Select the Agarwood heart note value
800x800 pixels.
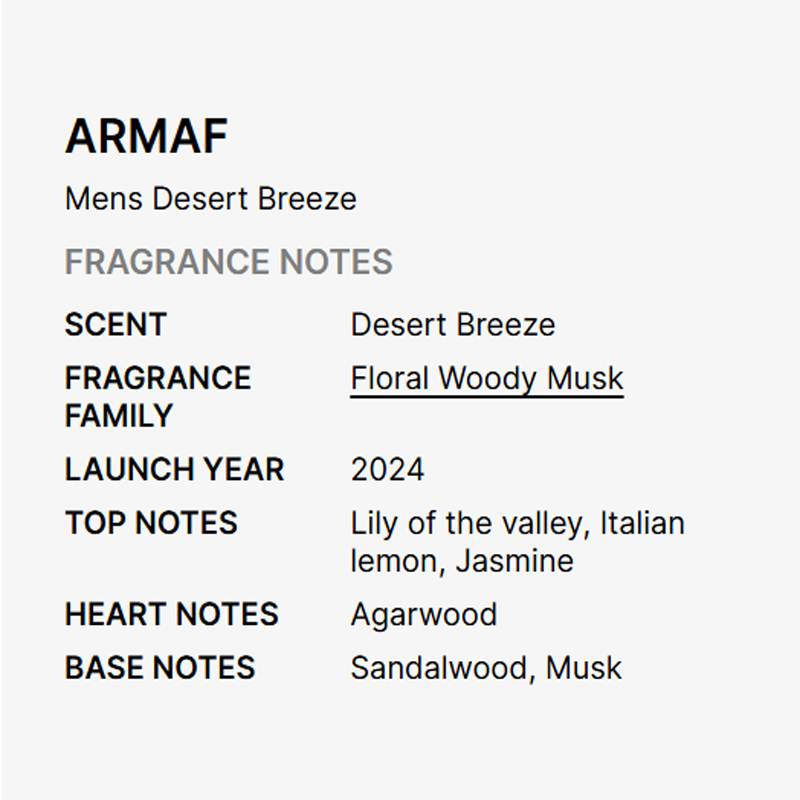423,614
